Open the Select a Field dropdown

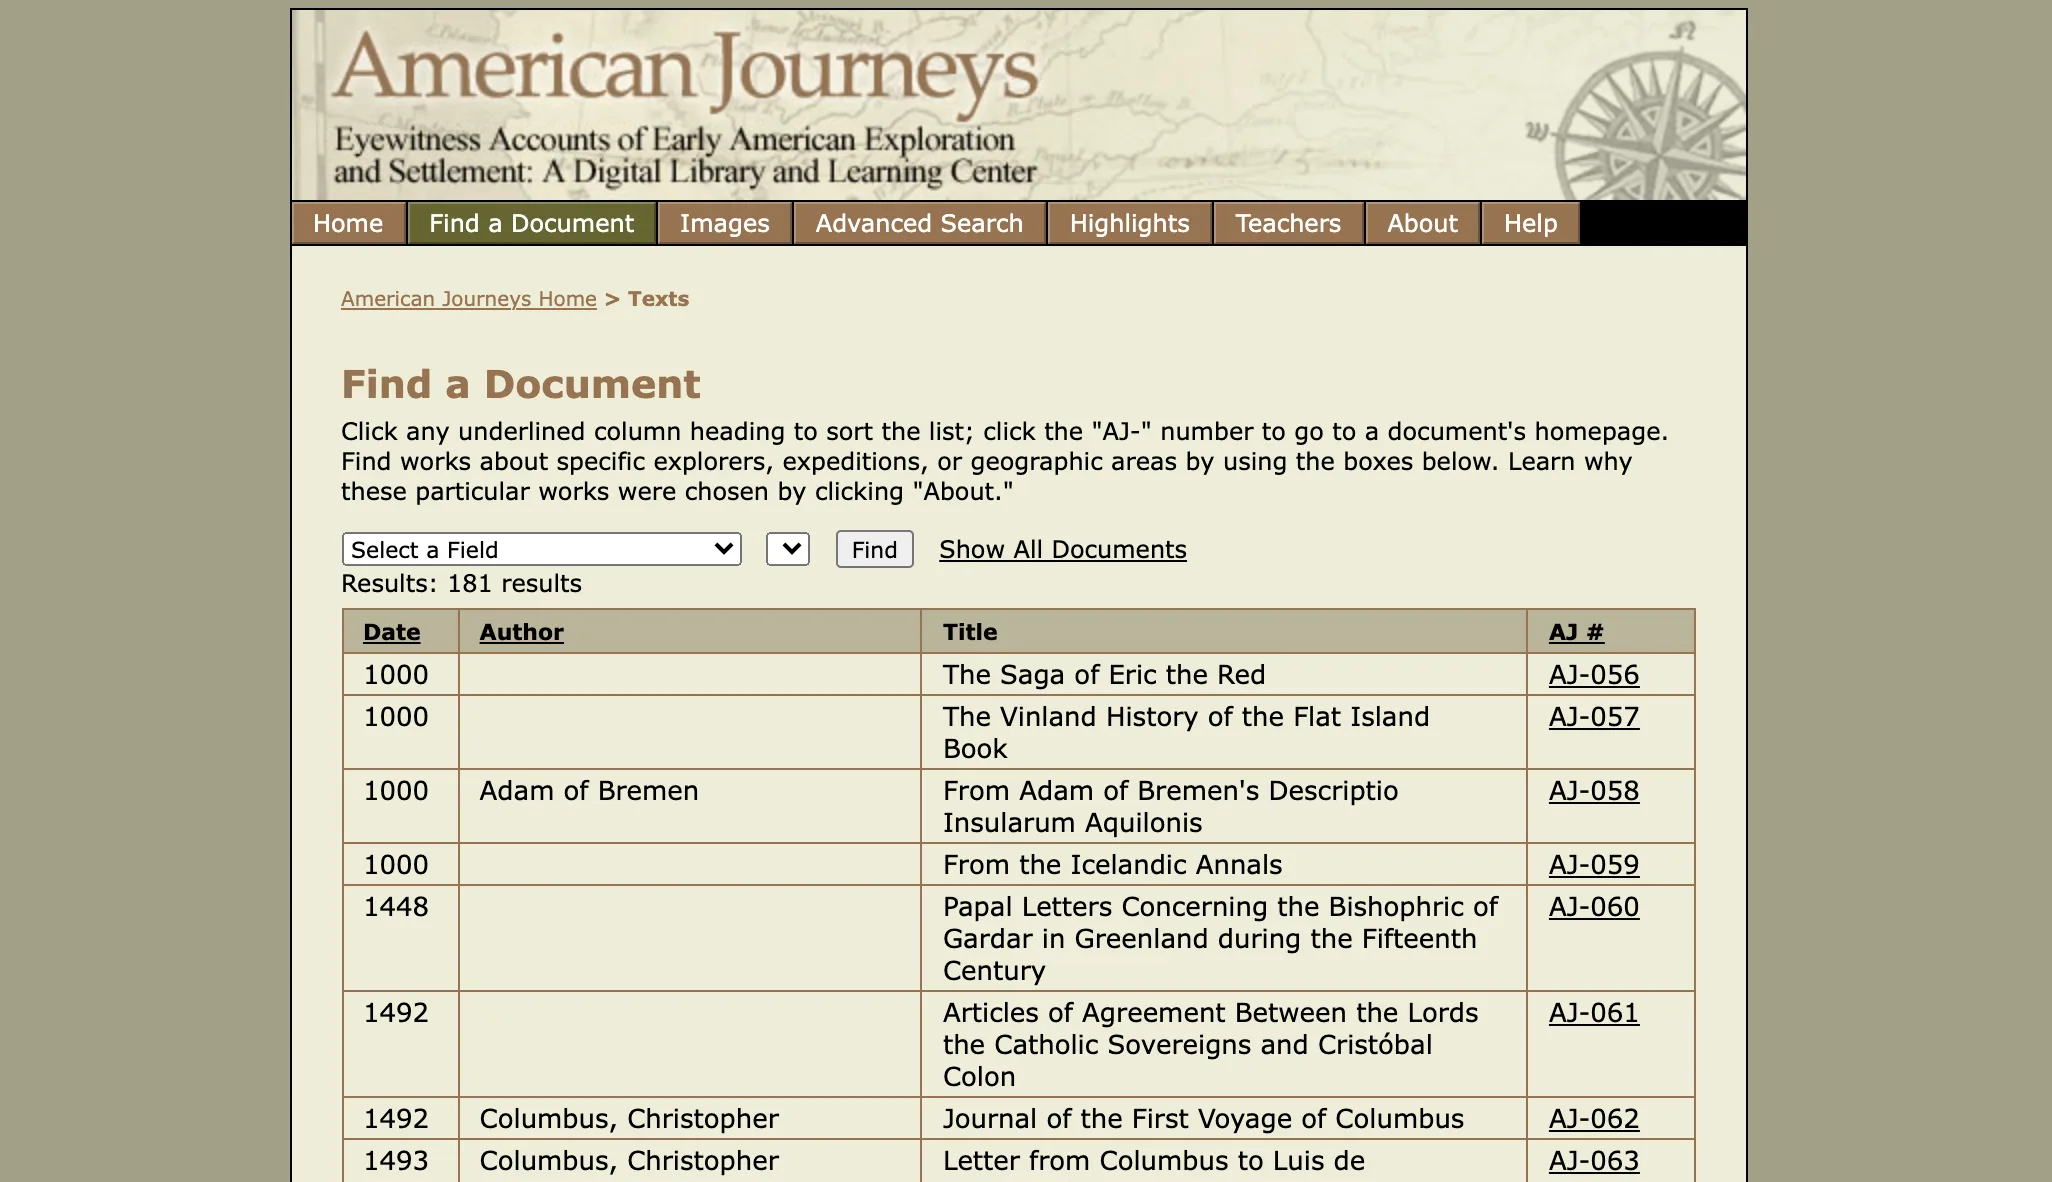pos(541,549)
